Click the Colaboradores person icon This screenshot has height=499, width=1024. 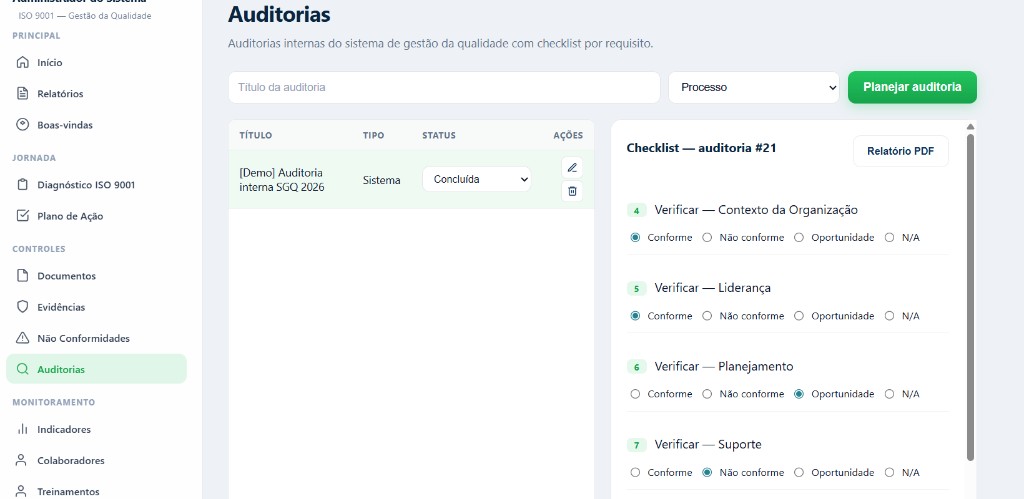point(22,460)
